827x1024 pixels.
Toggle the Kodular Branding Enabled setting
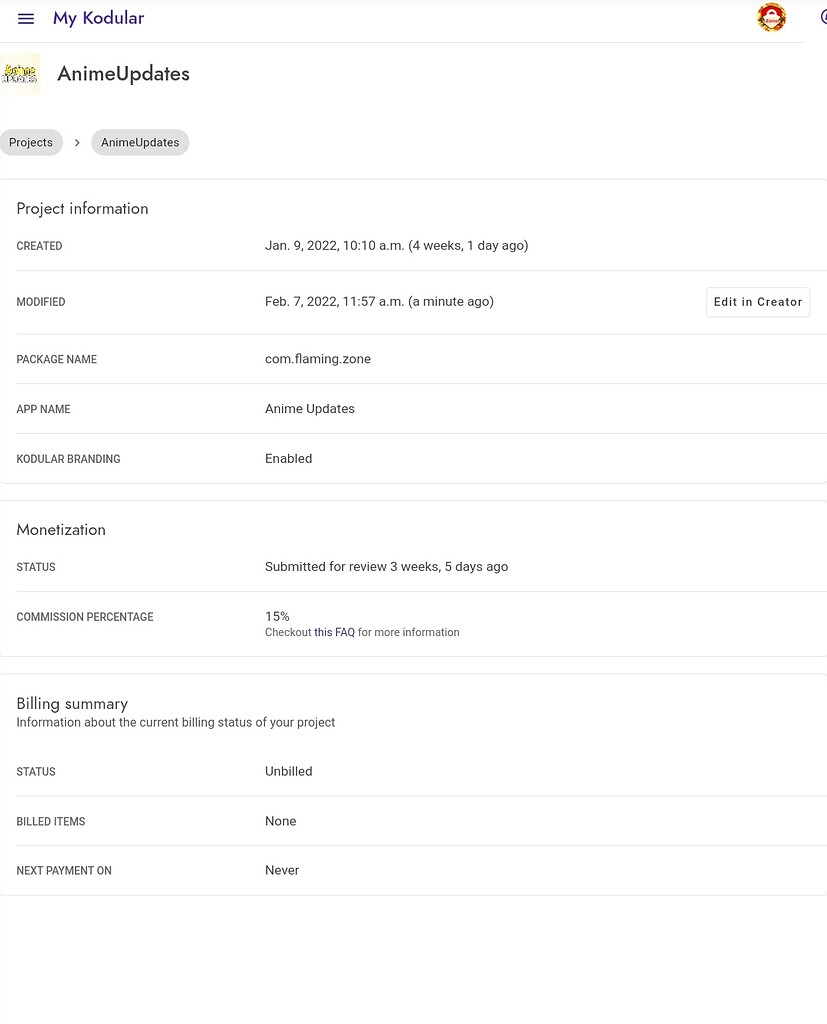[x=288, y=458]
